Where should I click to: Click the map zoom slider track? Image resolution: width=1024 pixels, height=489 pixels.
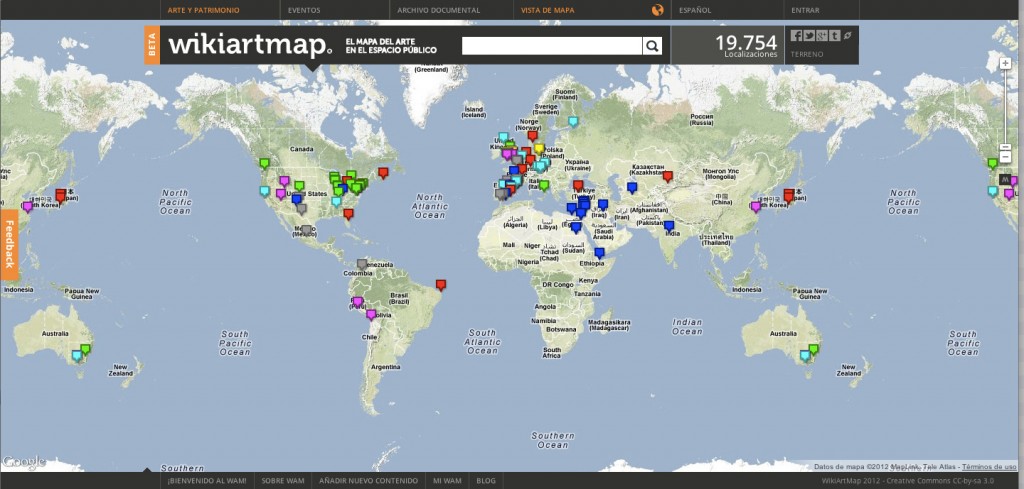pos(1005,110)
